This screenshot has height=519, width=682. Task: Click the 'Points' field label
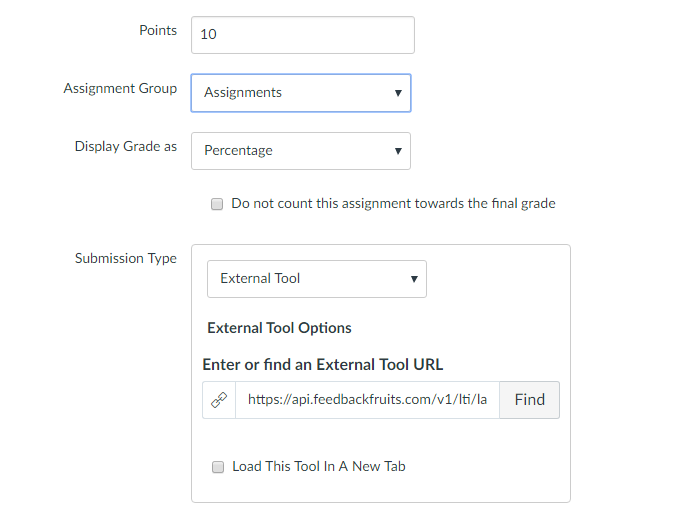tap(158, 30)
